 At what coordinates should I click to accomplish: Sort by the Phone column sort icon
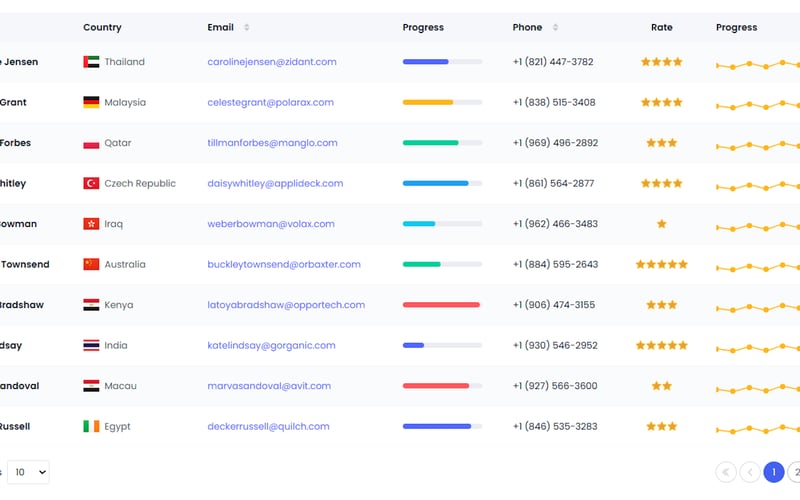click(x=555, y=28)
